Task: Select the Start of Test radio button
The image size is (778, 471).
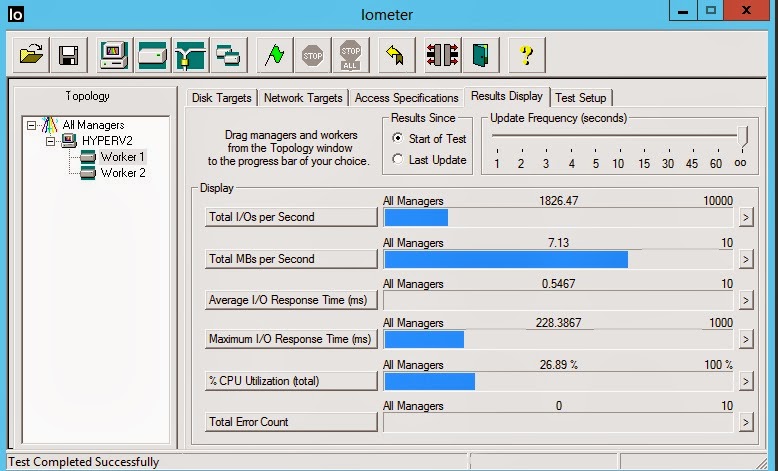Action: (x=399, y=139)
